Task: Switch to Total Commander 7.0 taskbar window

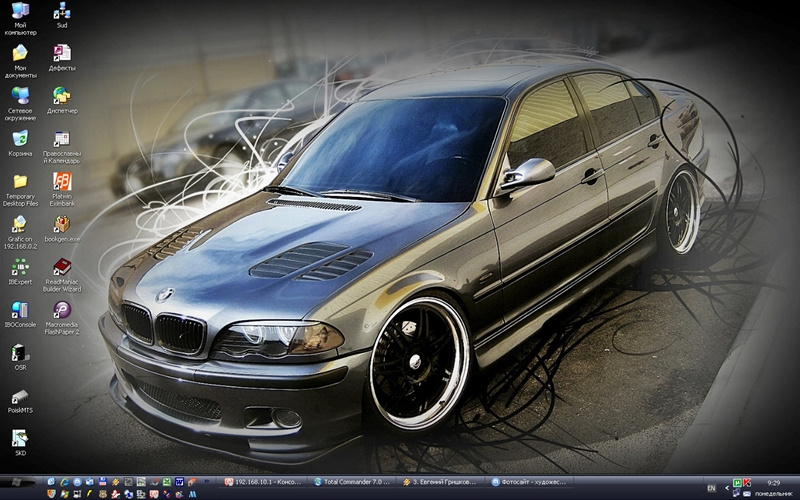Action: point(353,482)
